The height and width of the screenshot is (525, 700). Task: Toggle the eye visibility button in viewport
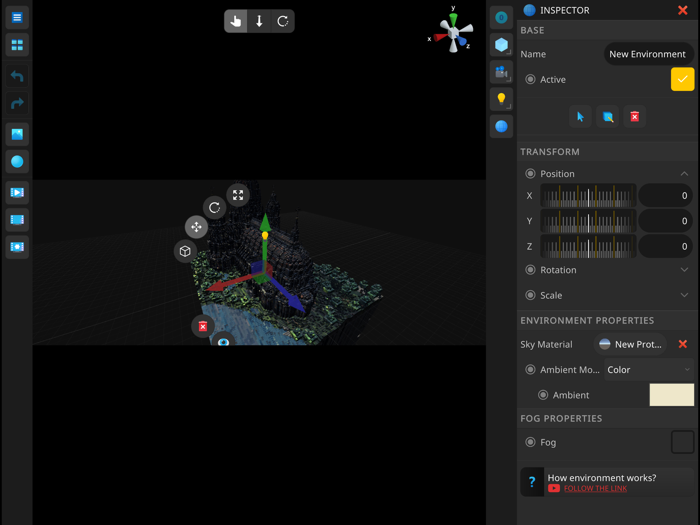point(223,340)
